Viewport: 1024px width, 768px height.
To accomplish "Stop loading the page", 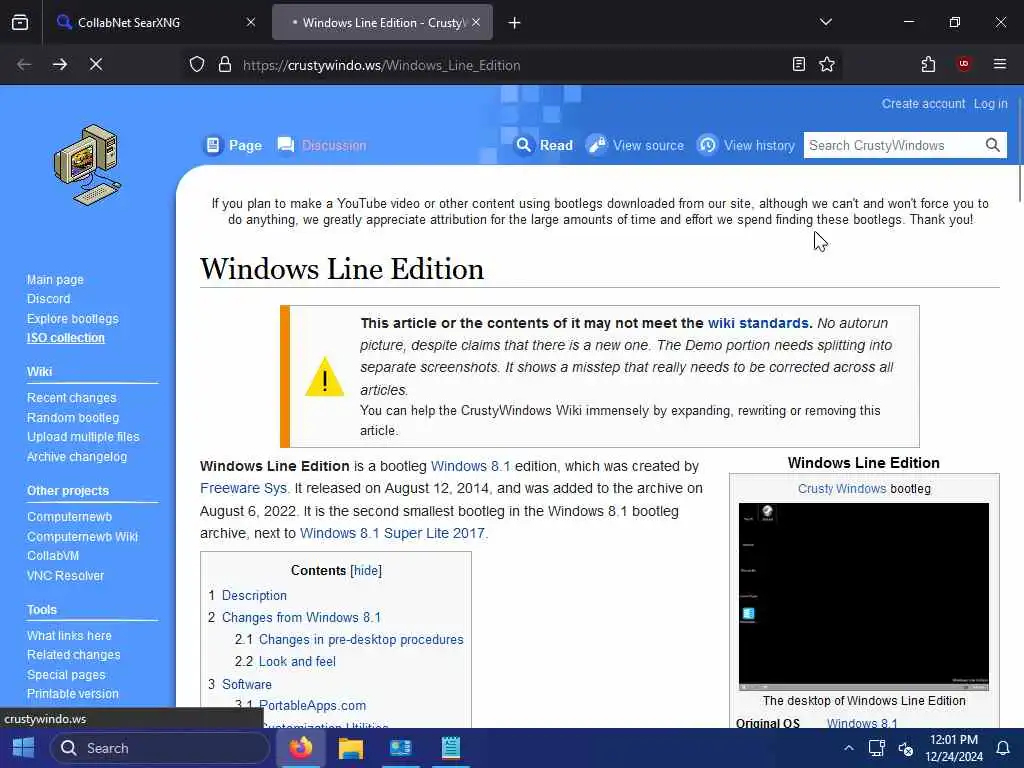I will pyautogui.click(x=96, y=64).
